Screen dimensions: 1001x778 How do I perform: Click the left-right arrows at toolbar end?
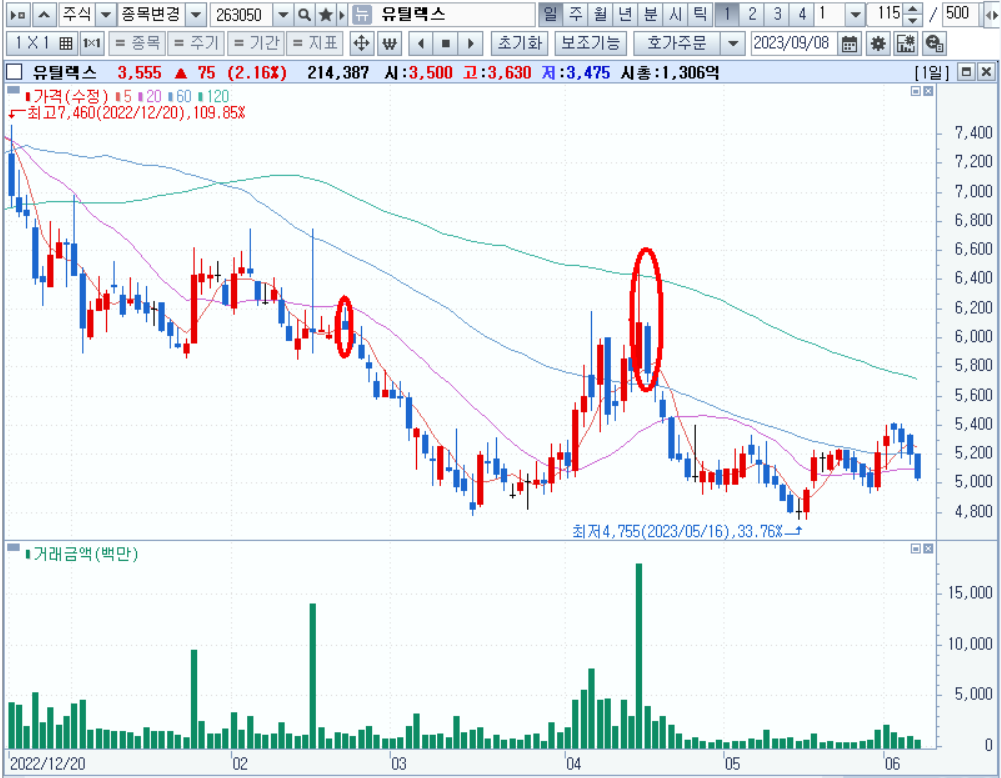point(993,14)
